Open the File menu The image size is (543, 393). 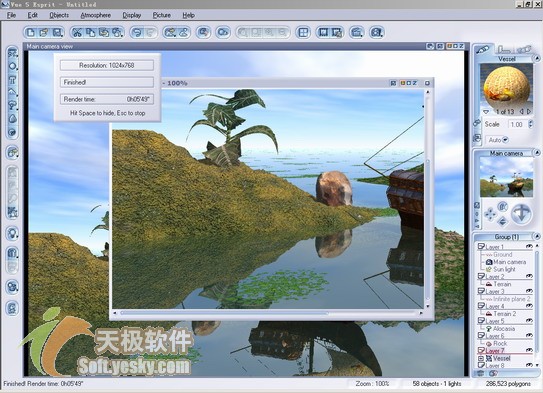(11, 15)
